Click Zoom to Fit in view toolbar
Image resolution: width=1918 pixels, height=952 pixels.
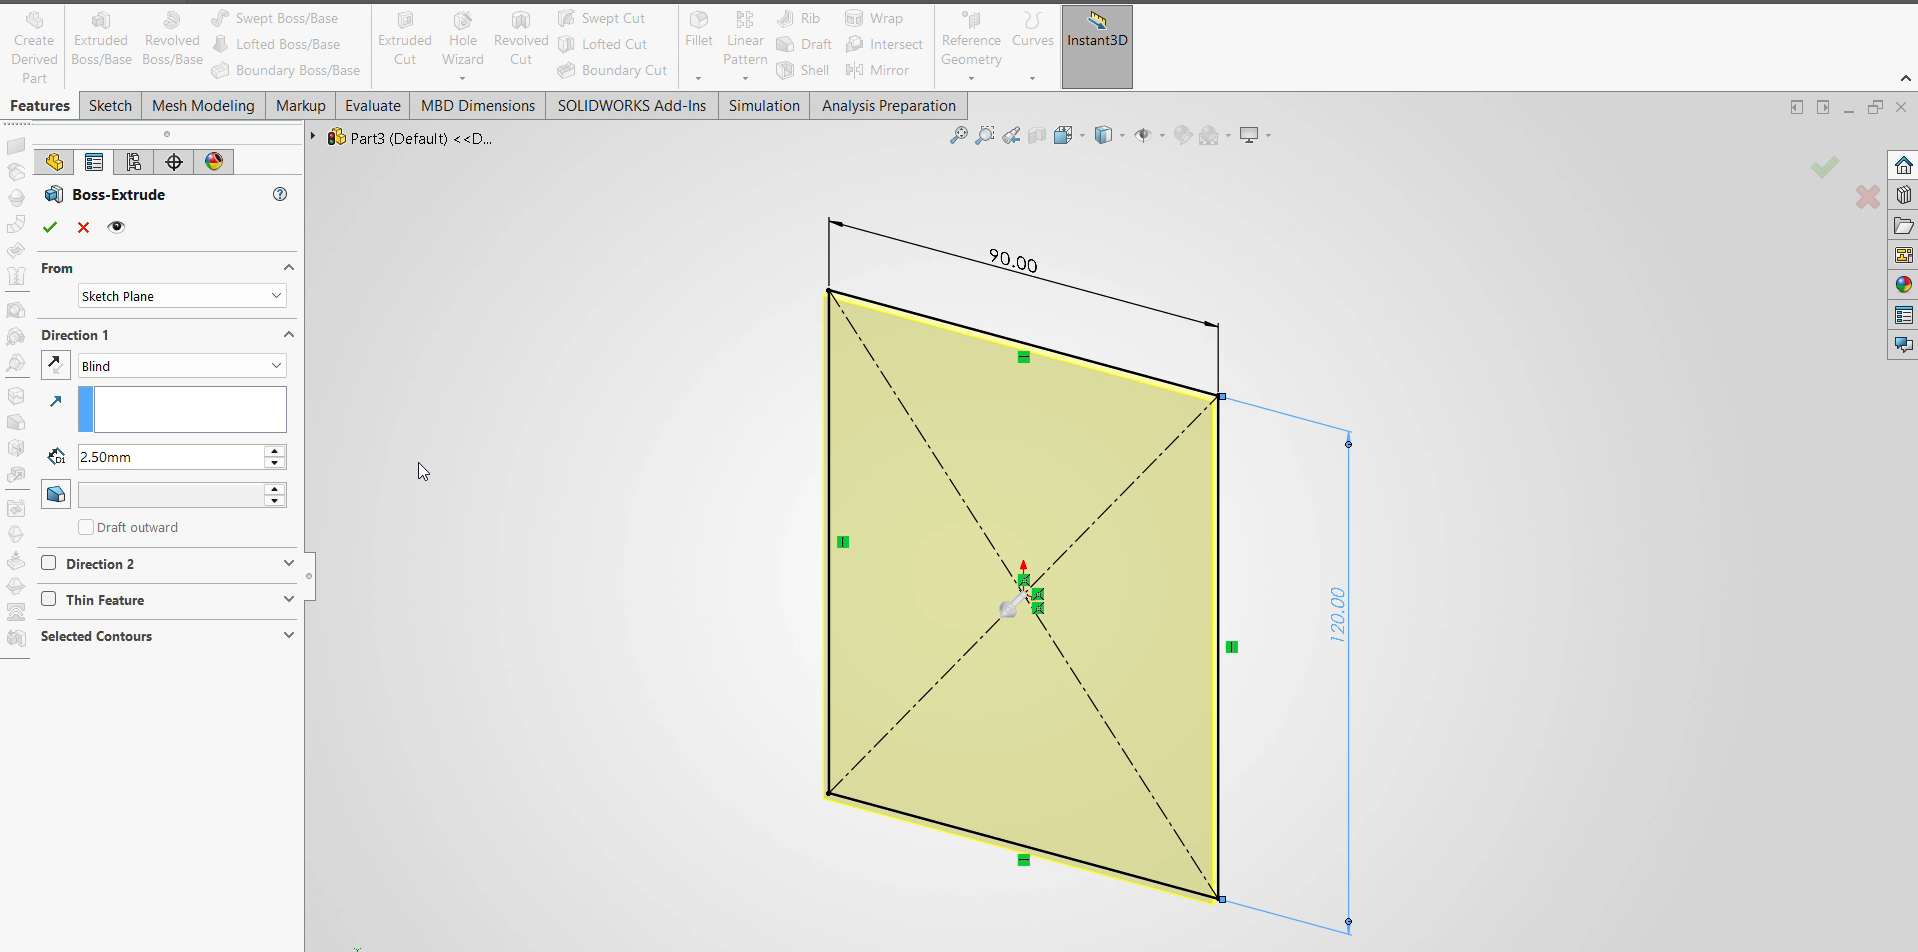tap(959, 135)
